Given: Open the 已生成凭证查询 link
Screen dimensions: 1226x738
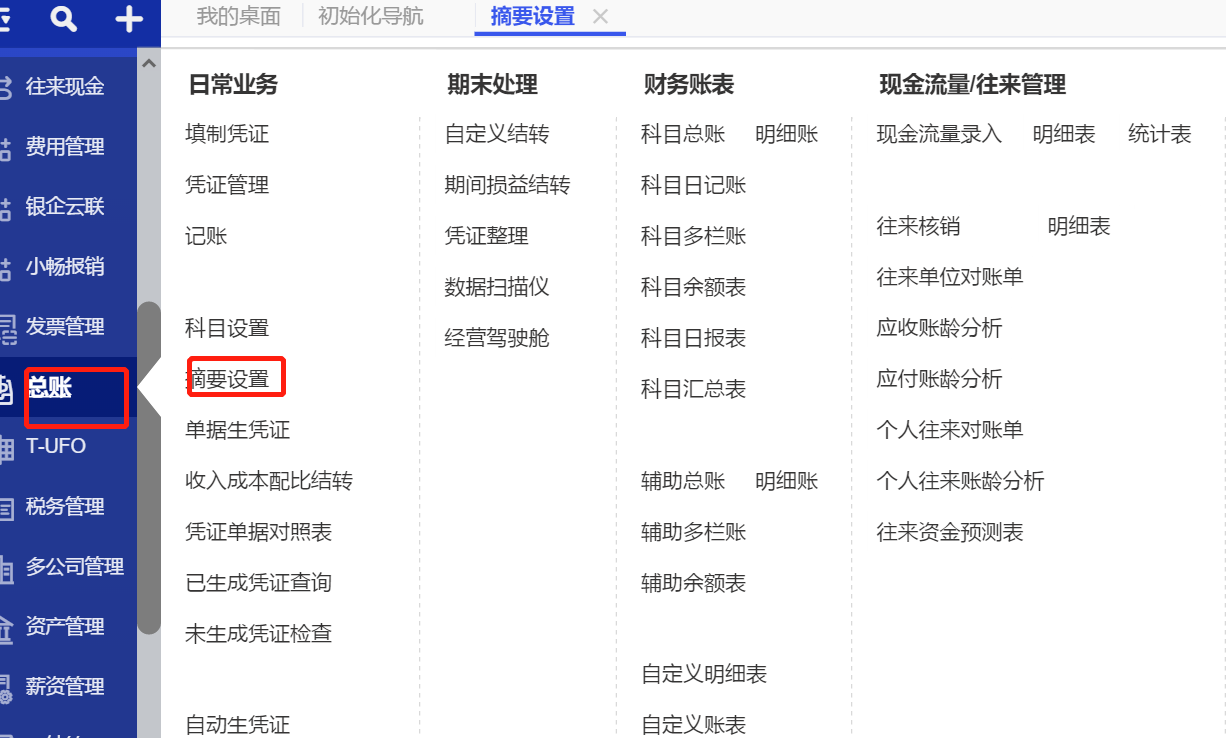Looking at the screenshot, I should pyautogui.click(x=259, y=583).
